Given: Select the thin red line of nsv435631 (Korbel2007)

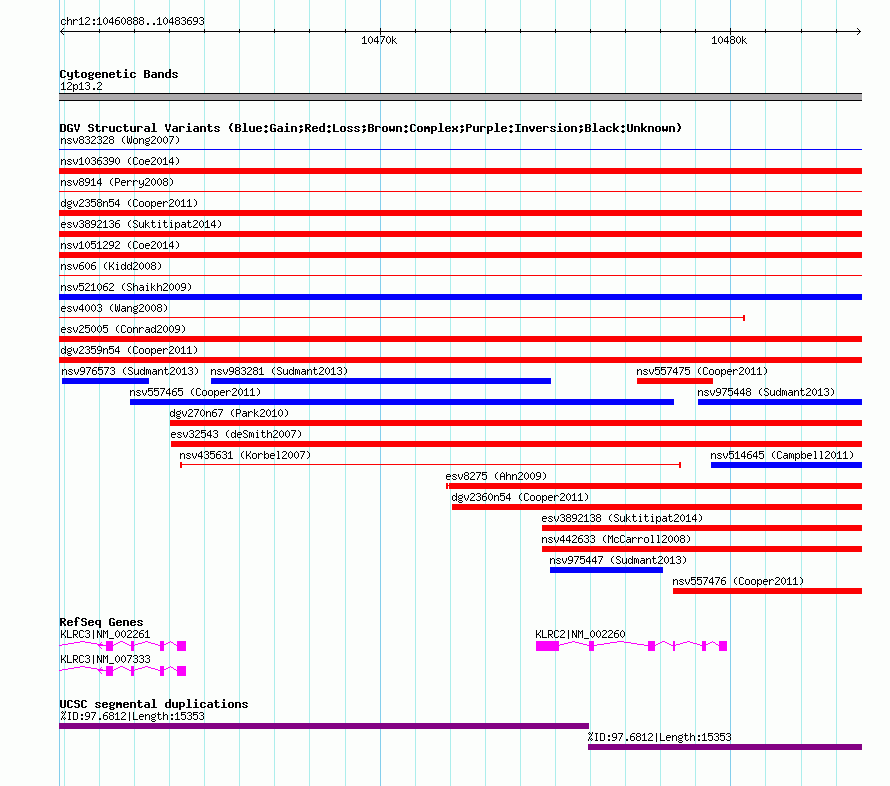Looking at the screenshot, I should 430,465.
